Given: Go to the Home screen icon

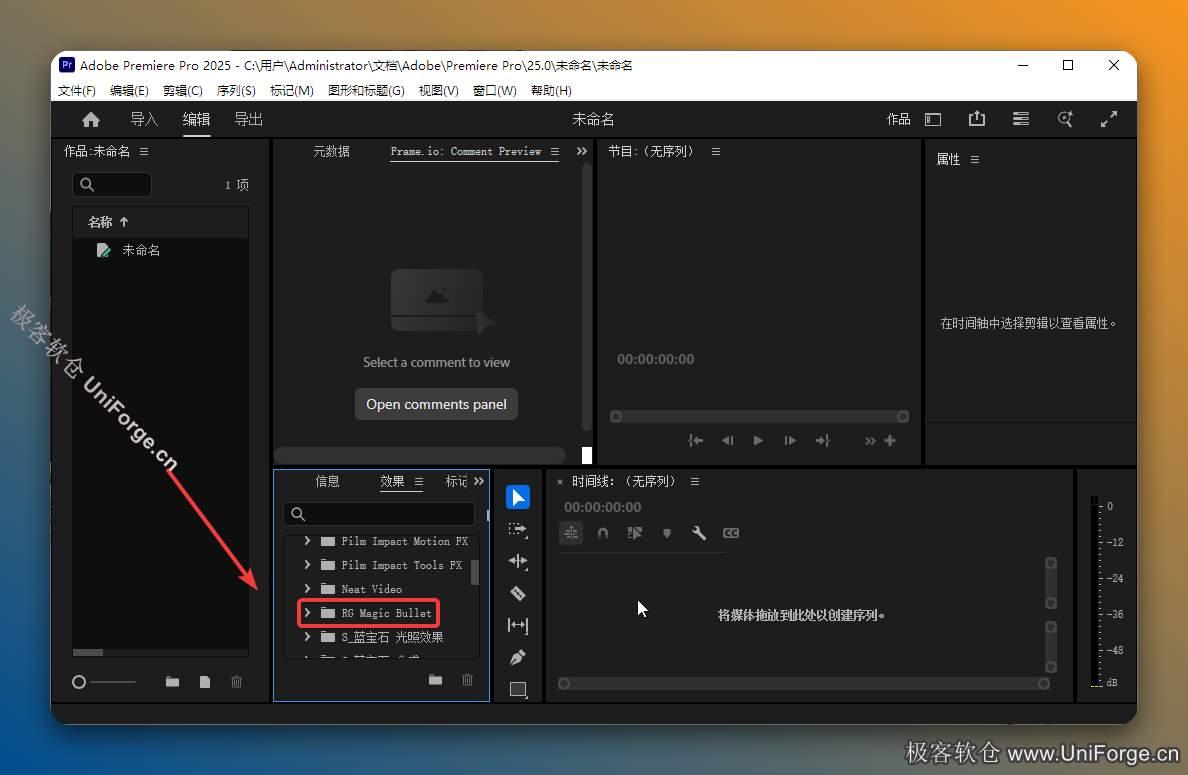Looking at the screenshot, I should coord(91,120).
